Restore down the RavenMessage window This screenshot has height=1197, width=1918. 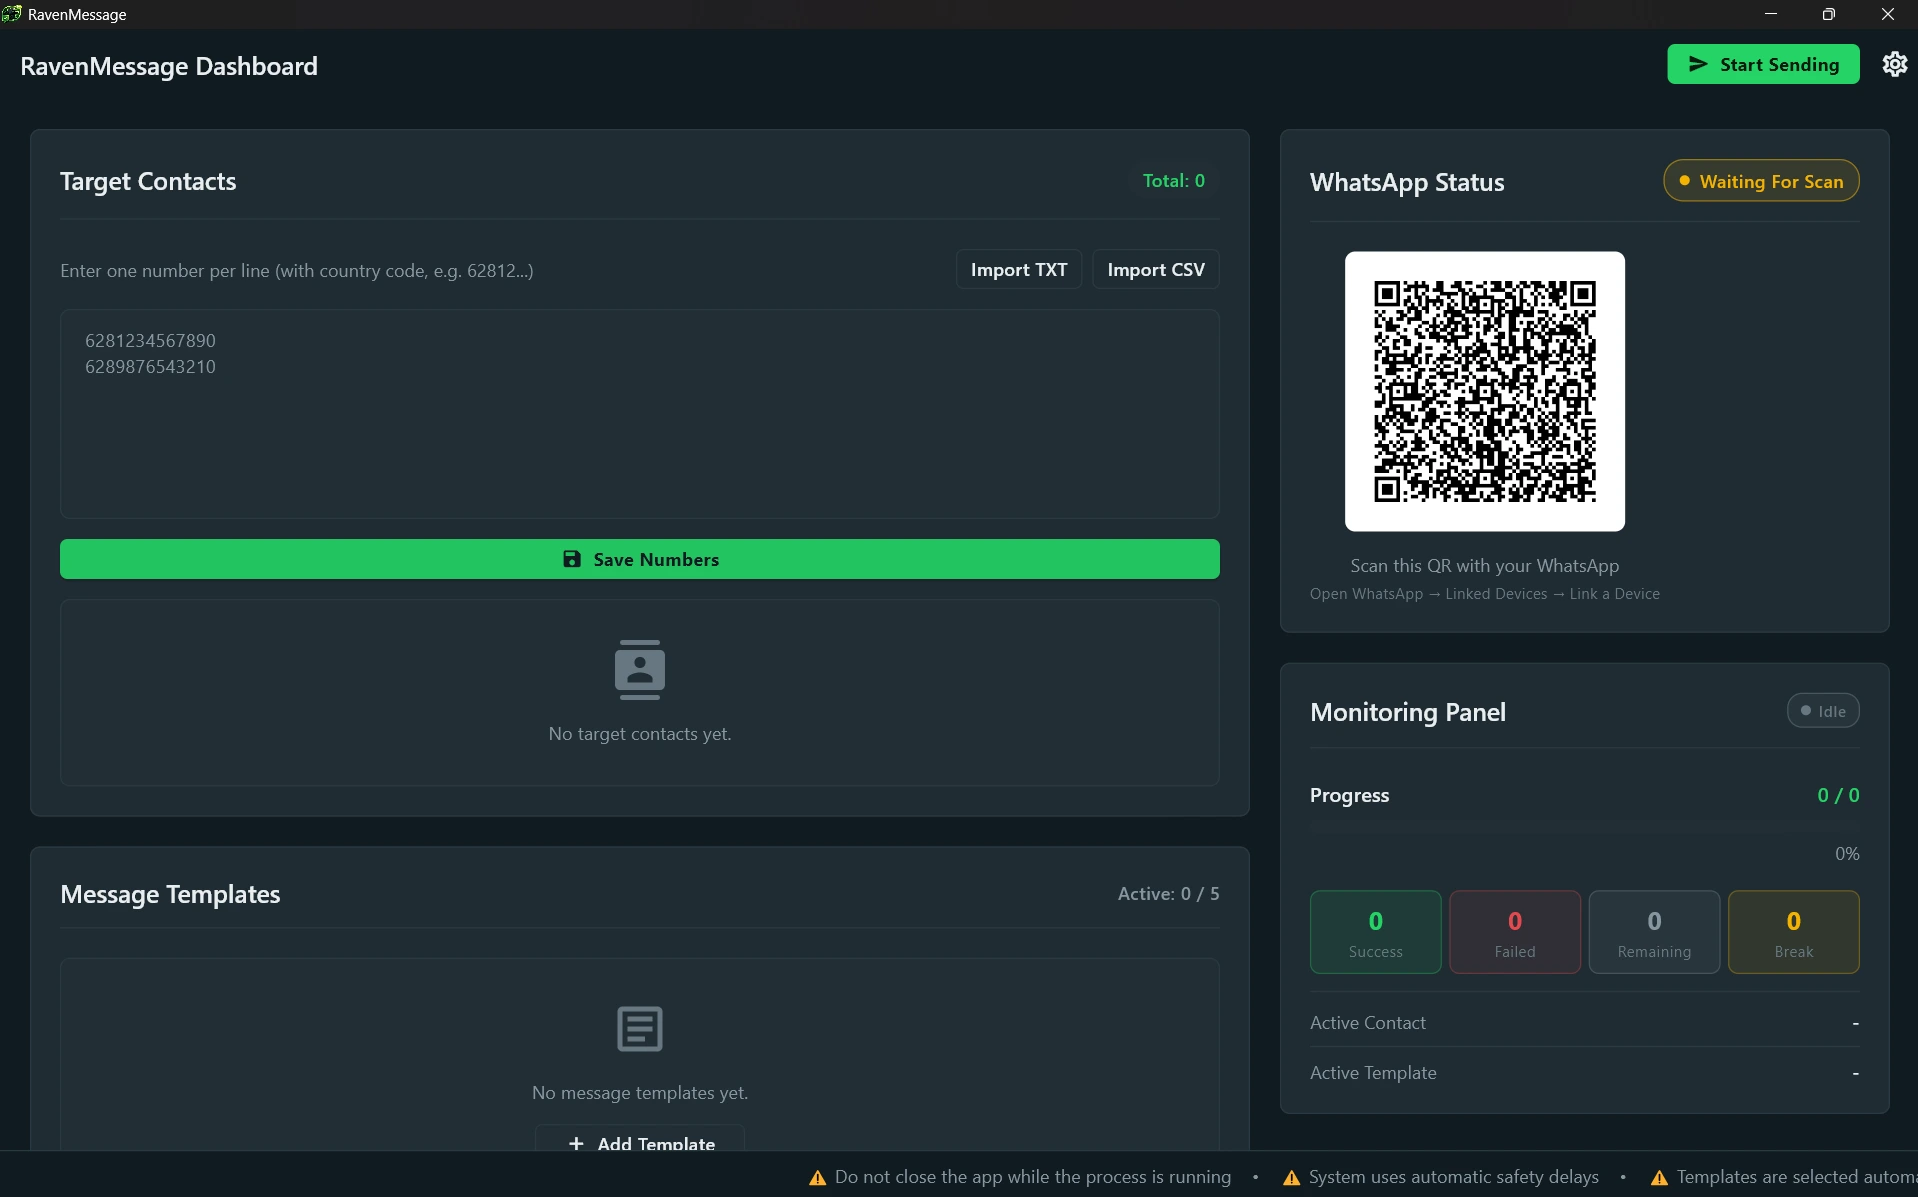click(x=1828, y=14)
